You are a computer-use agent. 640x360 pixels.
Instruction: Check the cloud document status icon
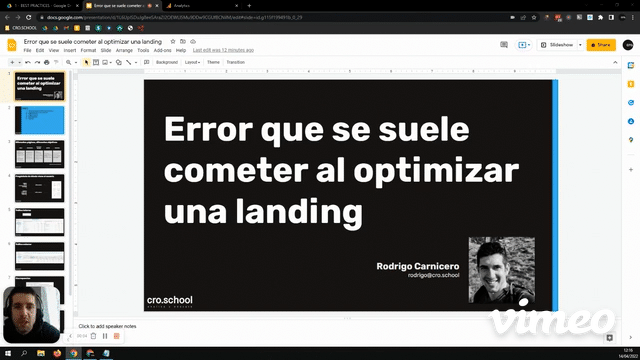coord(193,42)
